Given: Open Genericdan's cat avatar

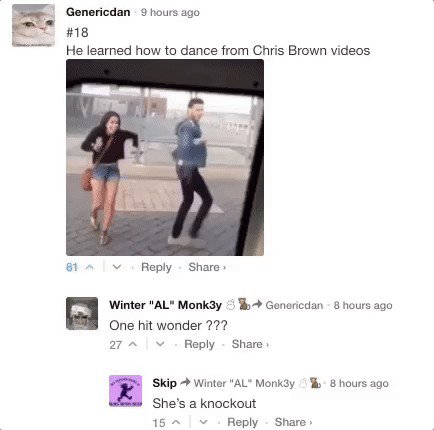Looking at the screenshot, I should point(33,25).
